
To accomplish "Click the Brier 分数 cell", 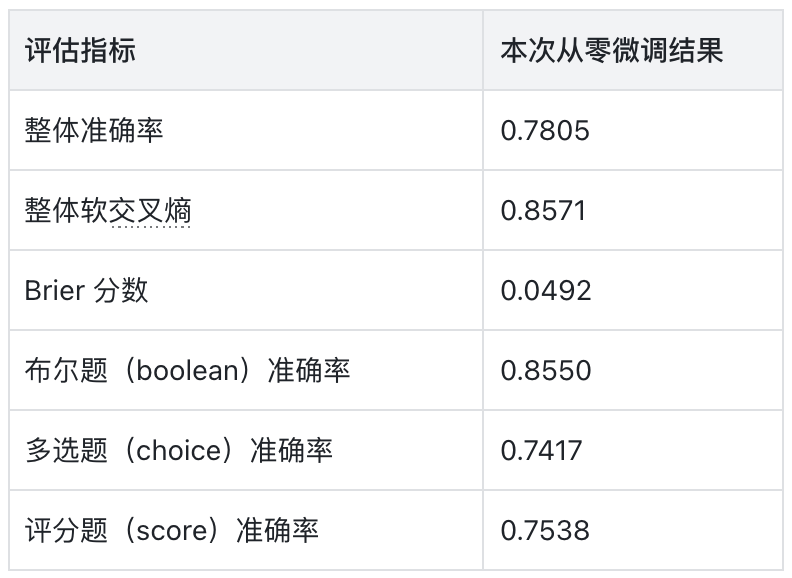I will pos(86,291).
